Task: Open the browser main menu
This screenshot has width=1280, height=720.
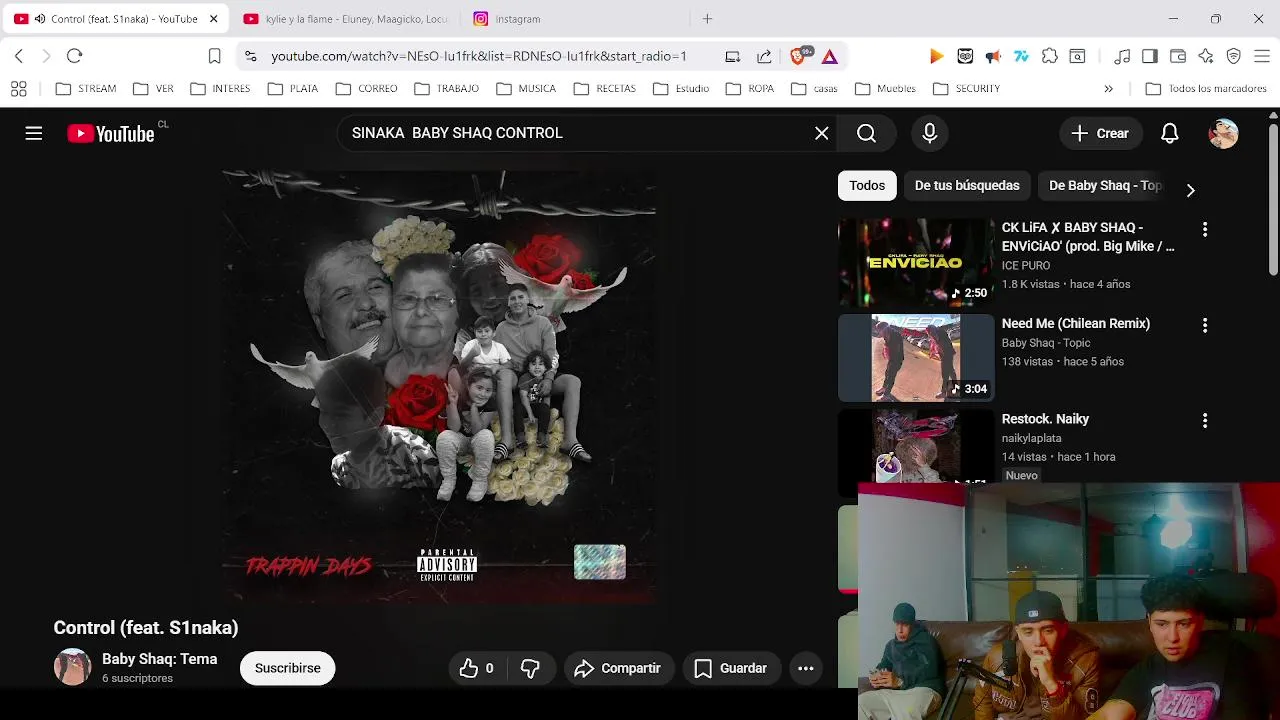Action: [1262, 56]
